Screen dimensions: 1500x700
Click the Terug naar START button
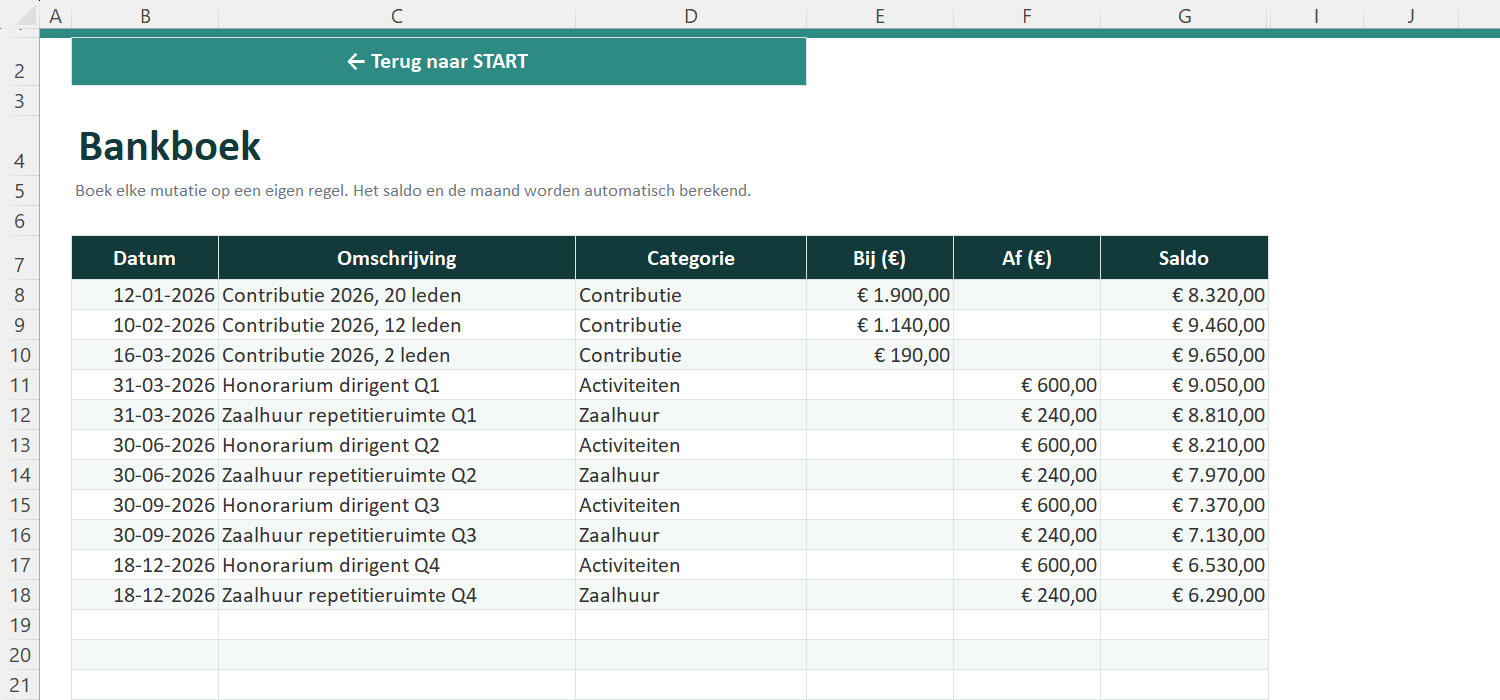coord(439,61)
